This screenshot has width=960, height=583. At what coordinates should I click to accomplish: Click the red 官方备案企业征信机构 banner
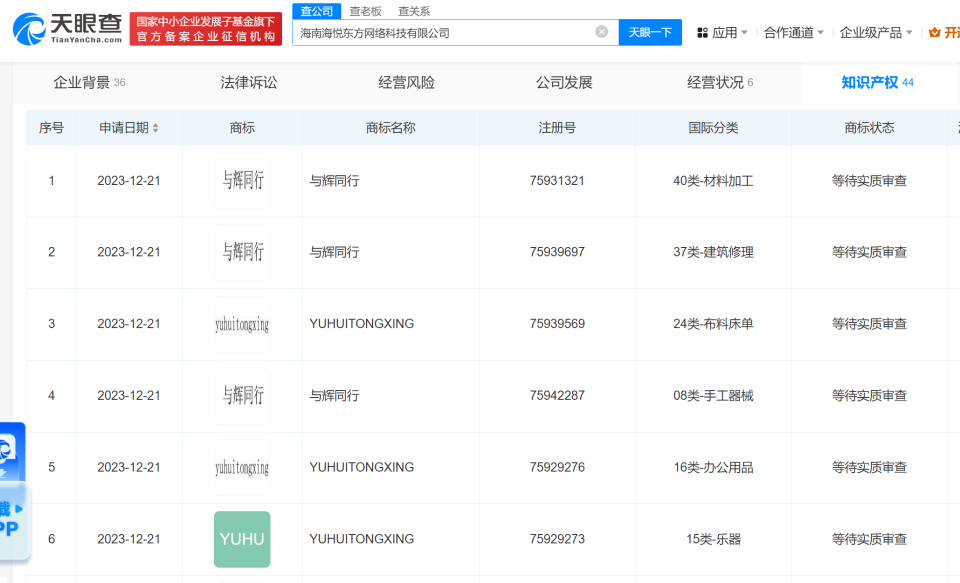(x=206, y=29)
